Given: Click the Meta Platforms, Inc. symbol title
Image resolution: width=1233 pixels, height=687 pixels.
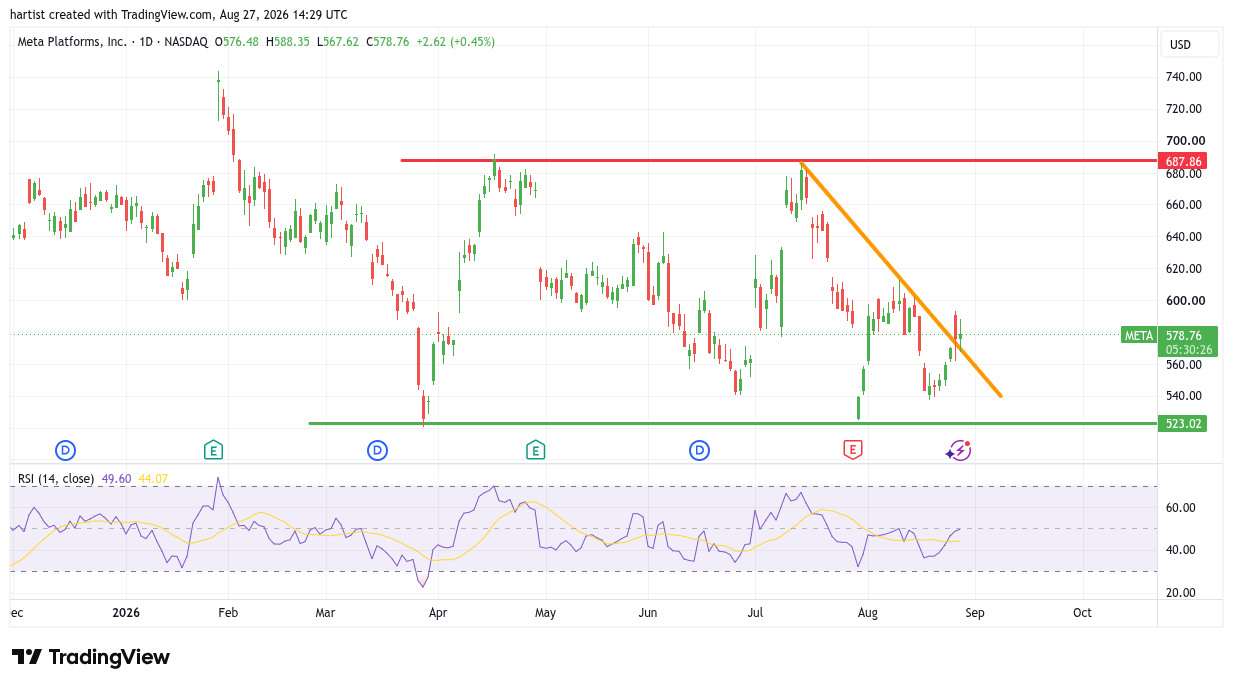Looking at the screenshot, I should click(x=73, y=42).
